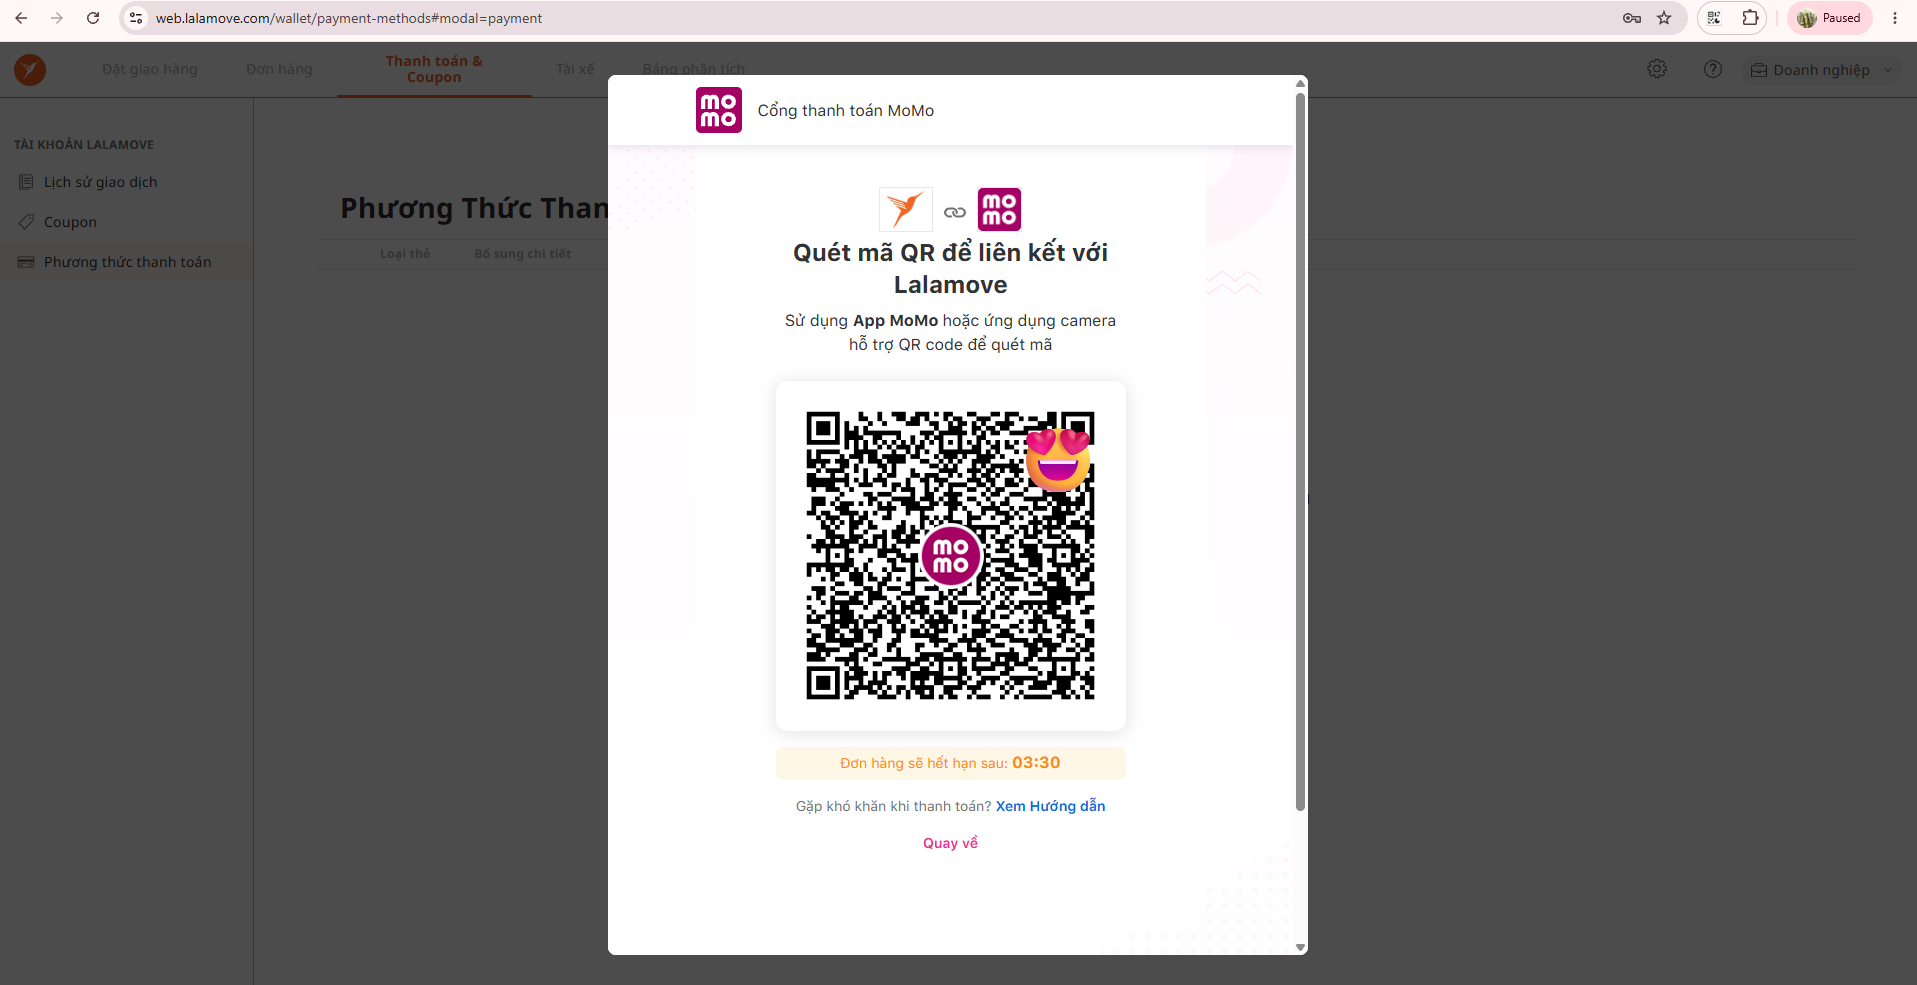
Task: Switch to the Tài xế tab
Action: coord(575,69)
